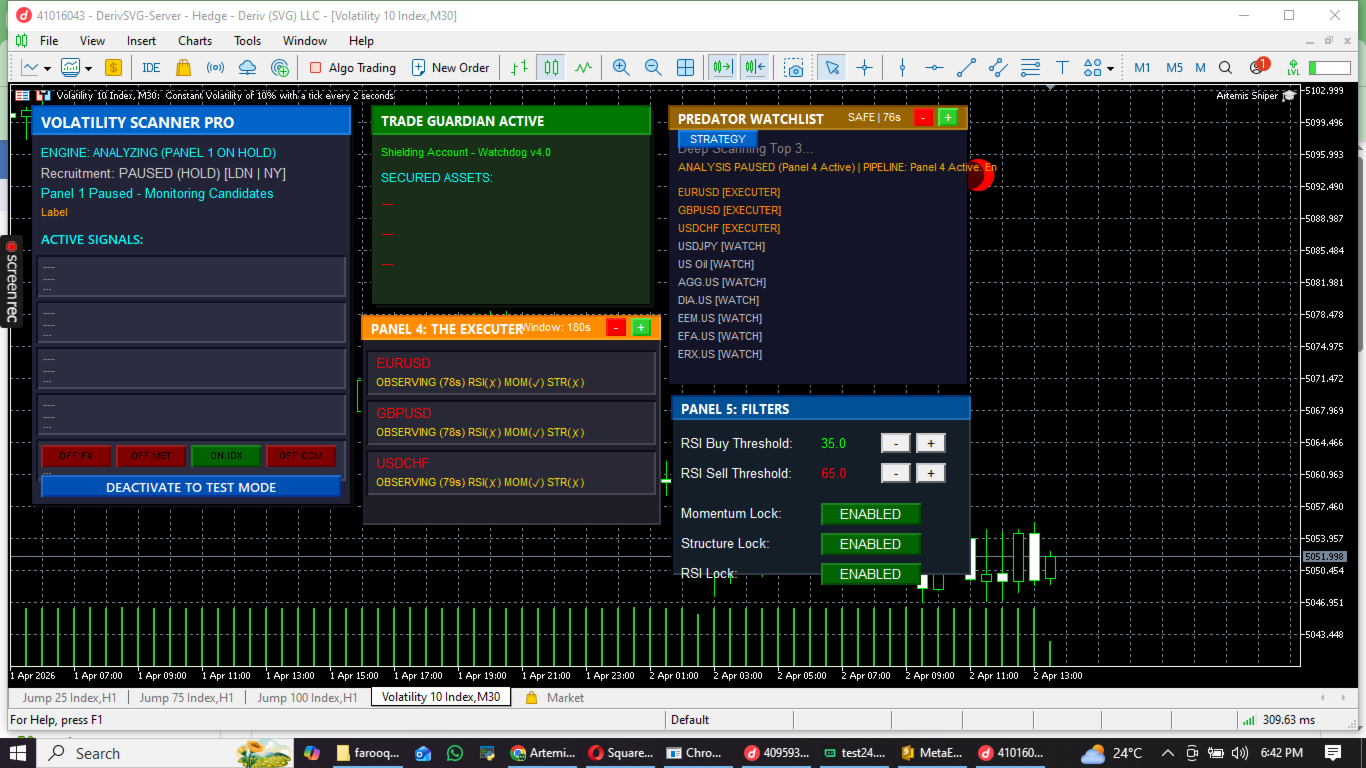Open the Charts menu

195,41
